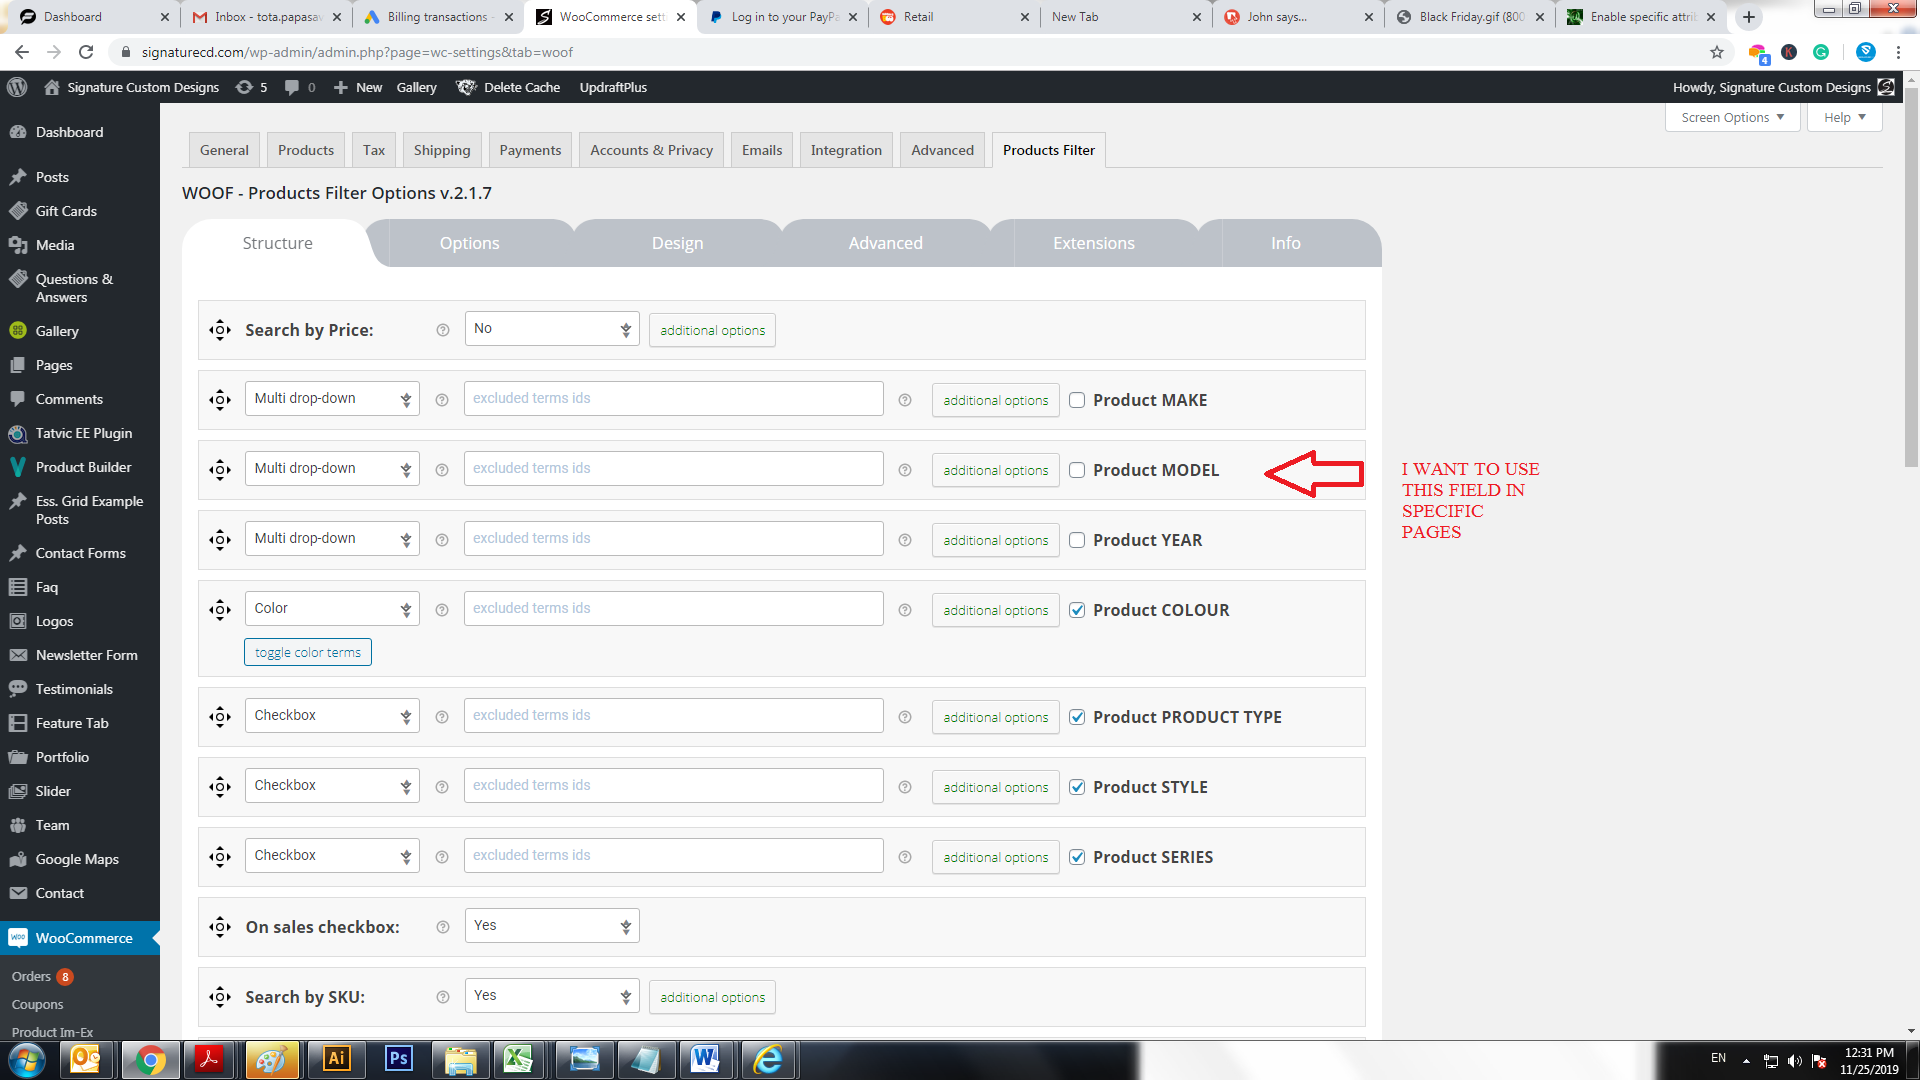Bookmark page with star icon

(1717, 52)
